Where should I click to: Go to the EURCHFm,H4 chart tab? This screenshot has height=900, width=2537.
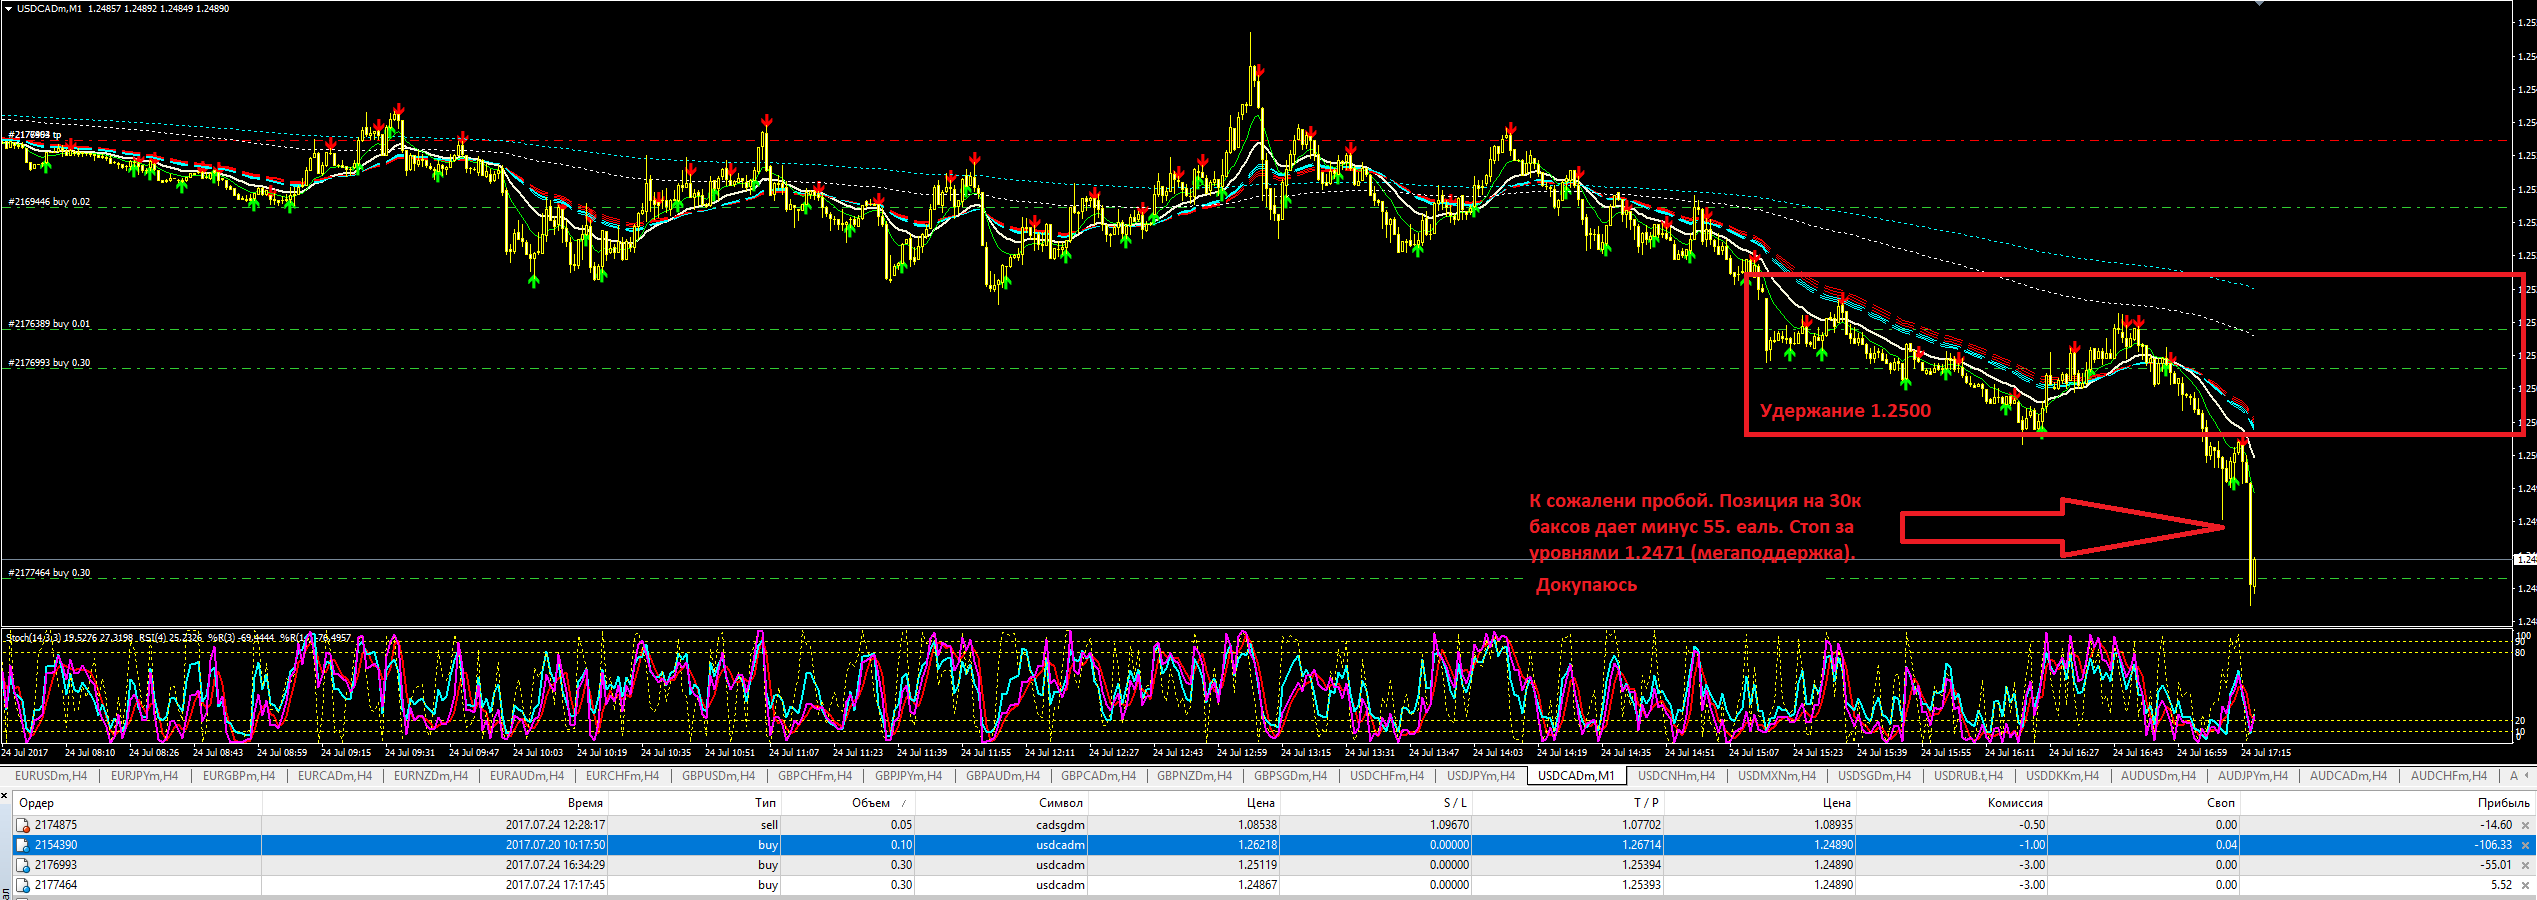(x=622, y=776)
